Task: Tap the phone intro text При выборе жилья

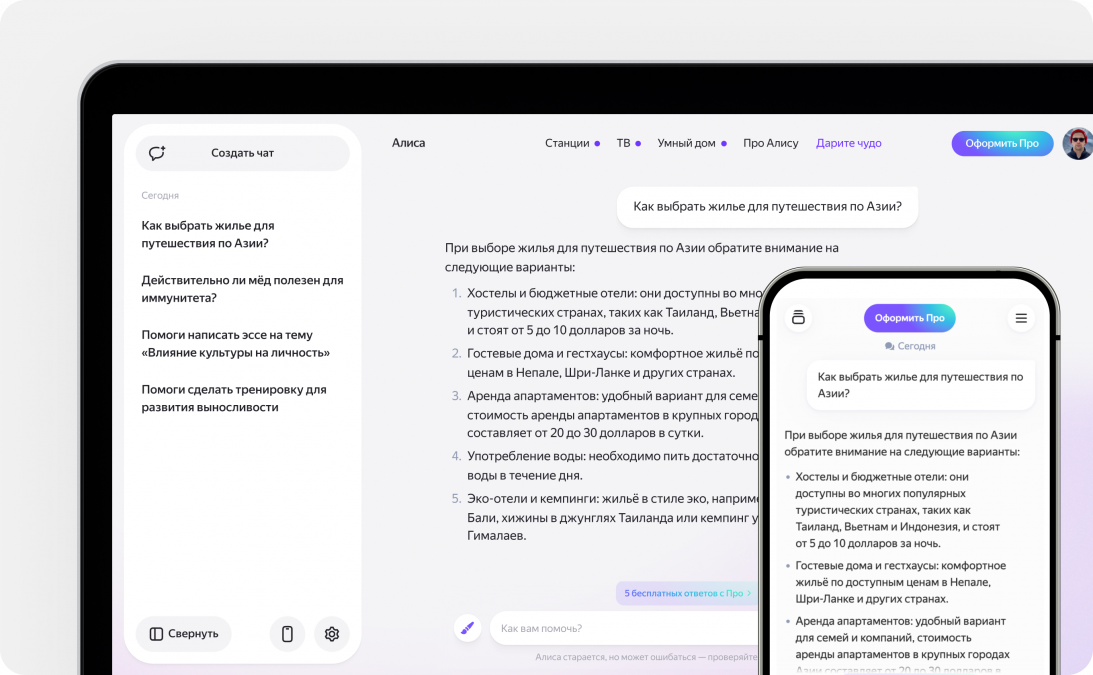Action: (902, 443)
